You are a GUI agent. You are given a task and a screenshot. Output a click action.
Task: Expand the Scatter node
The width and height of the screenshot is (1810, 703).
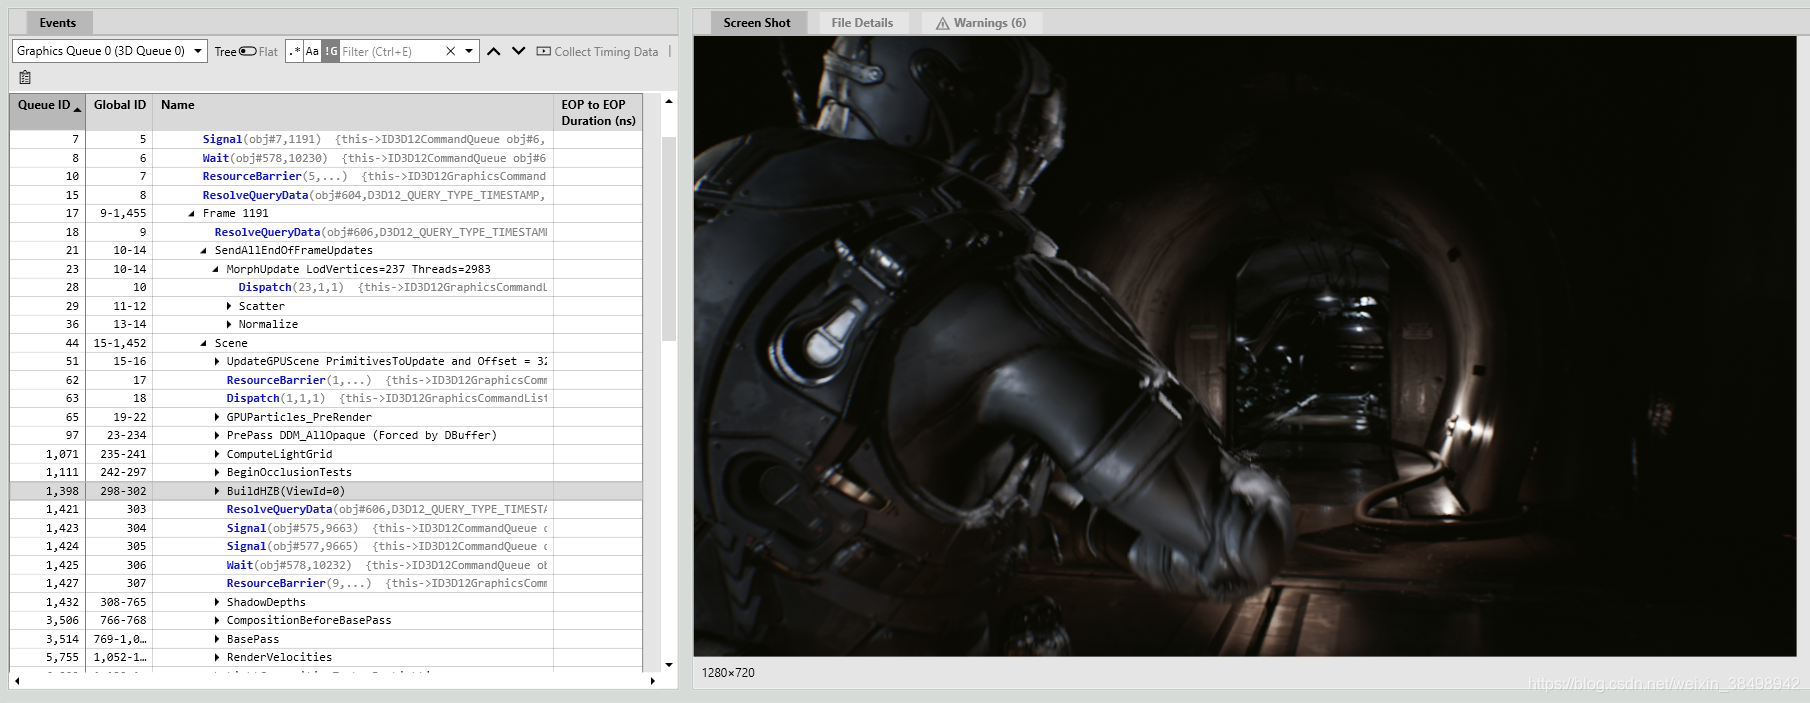point(229,306)
